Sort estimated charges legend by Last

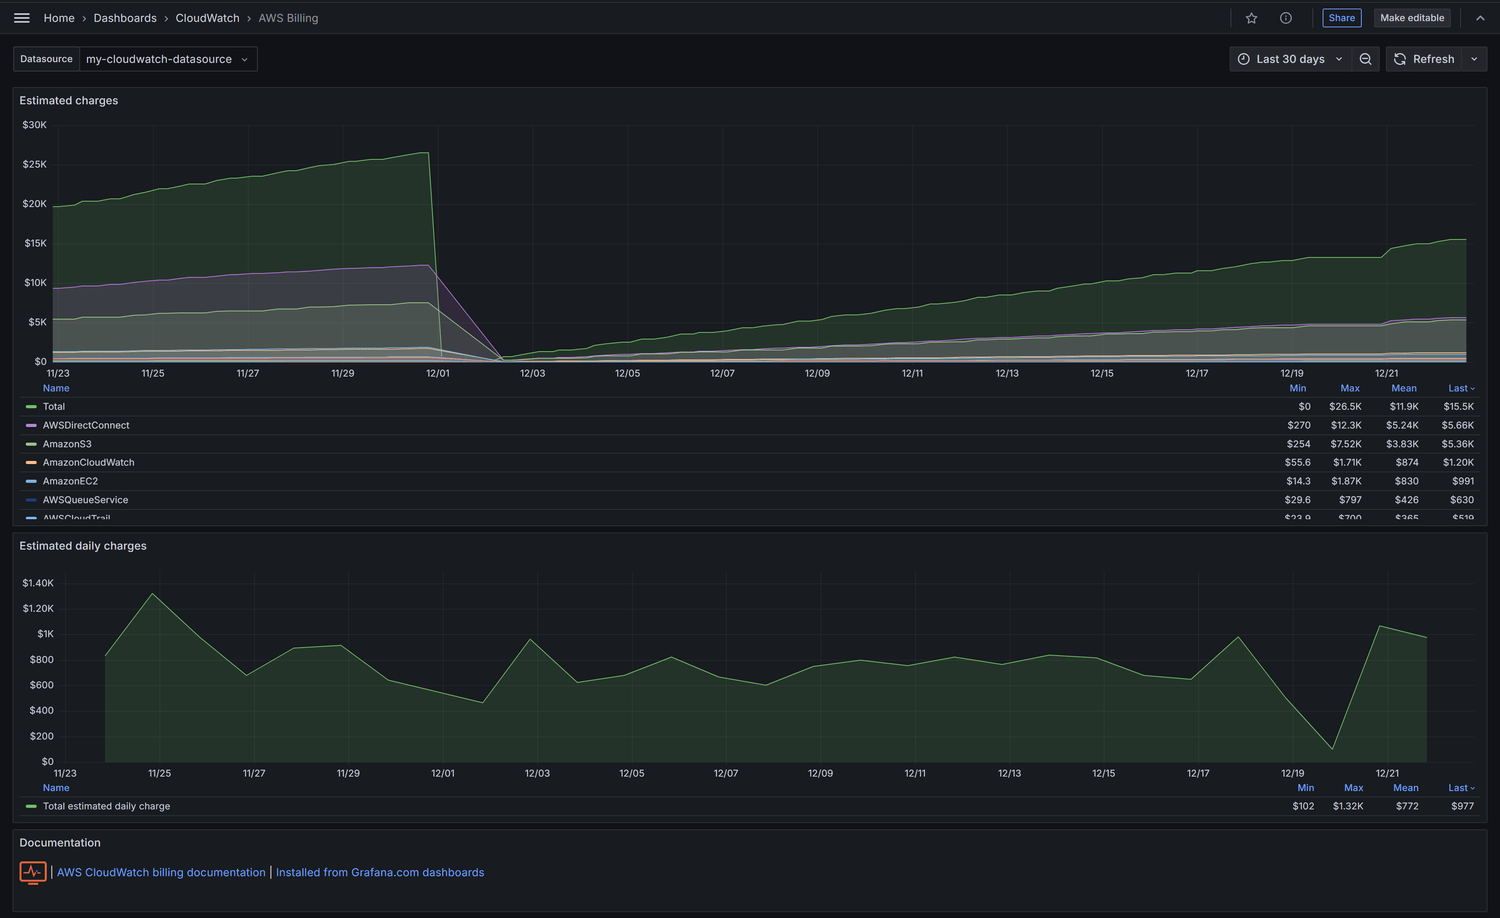pyautogui.click(x=1461, y=388)
